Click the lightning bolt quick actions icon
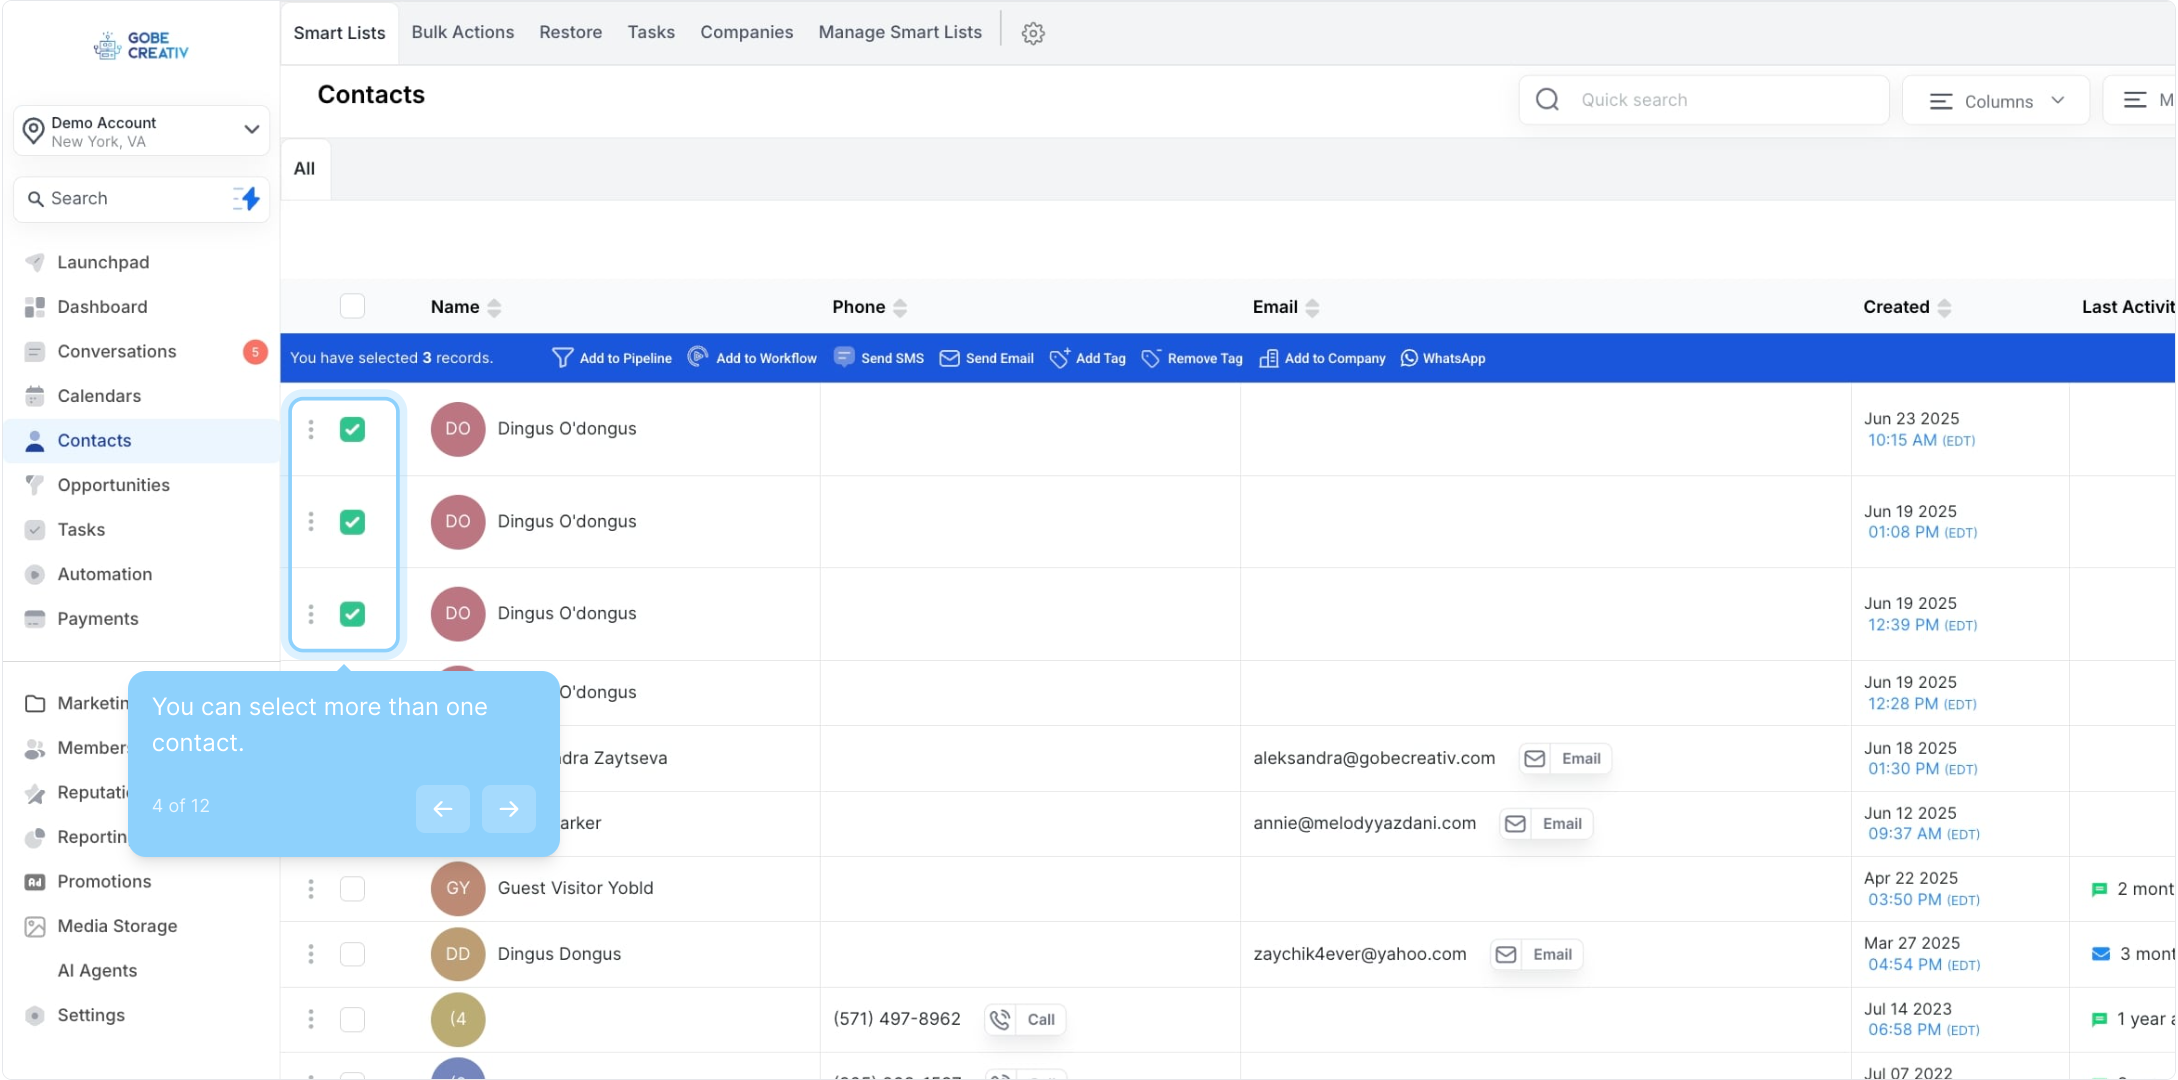Screen dimensions: 2178x1080 tap(247, 198)
